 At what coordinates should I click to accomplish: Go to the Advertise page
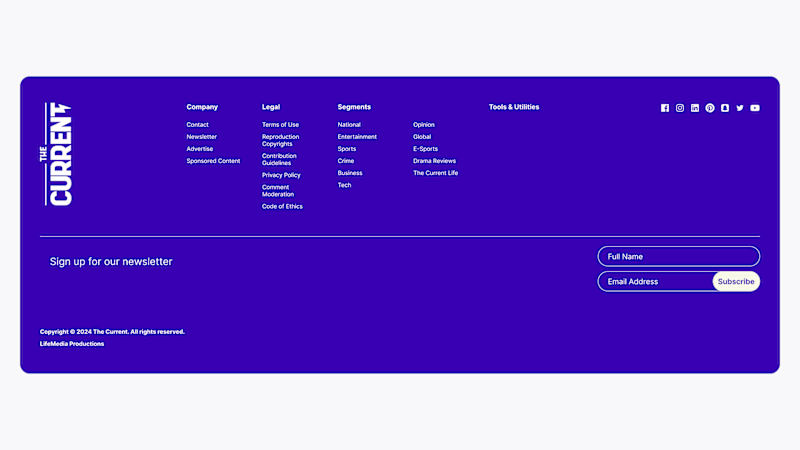[x=199, y=149]
